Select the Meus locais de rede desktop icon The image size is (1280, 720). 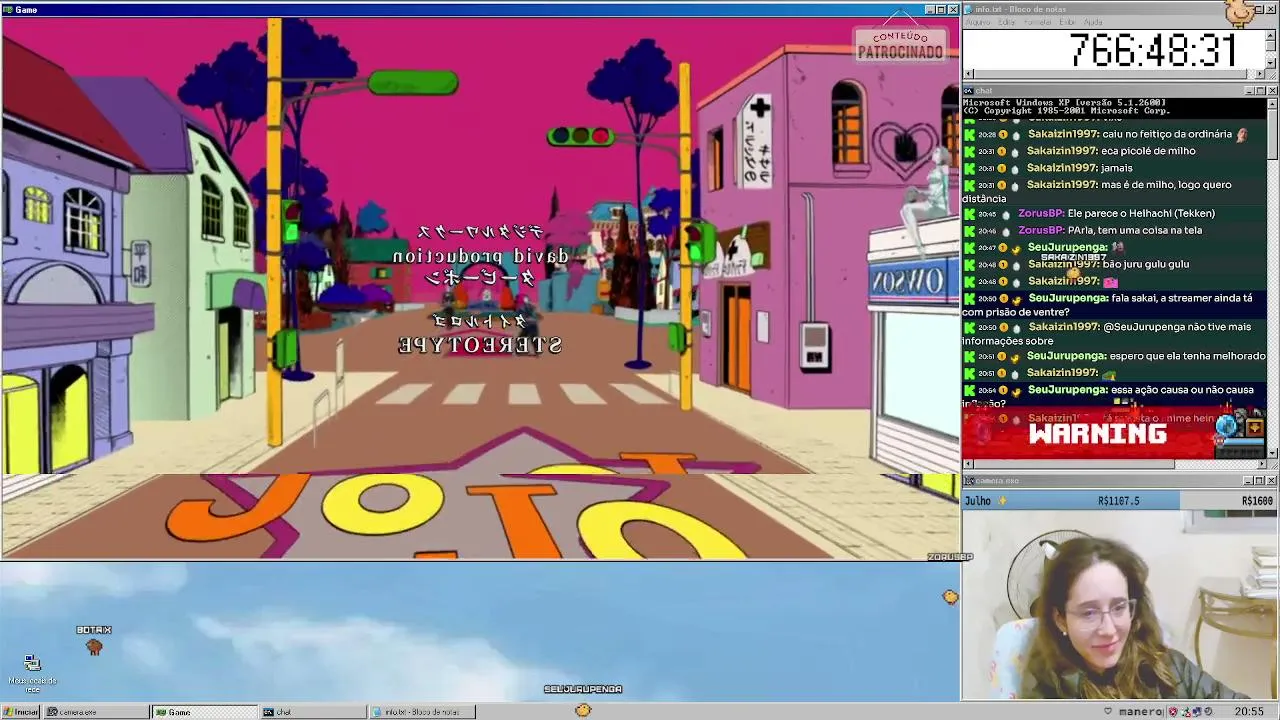[x=32, y=674]
